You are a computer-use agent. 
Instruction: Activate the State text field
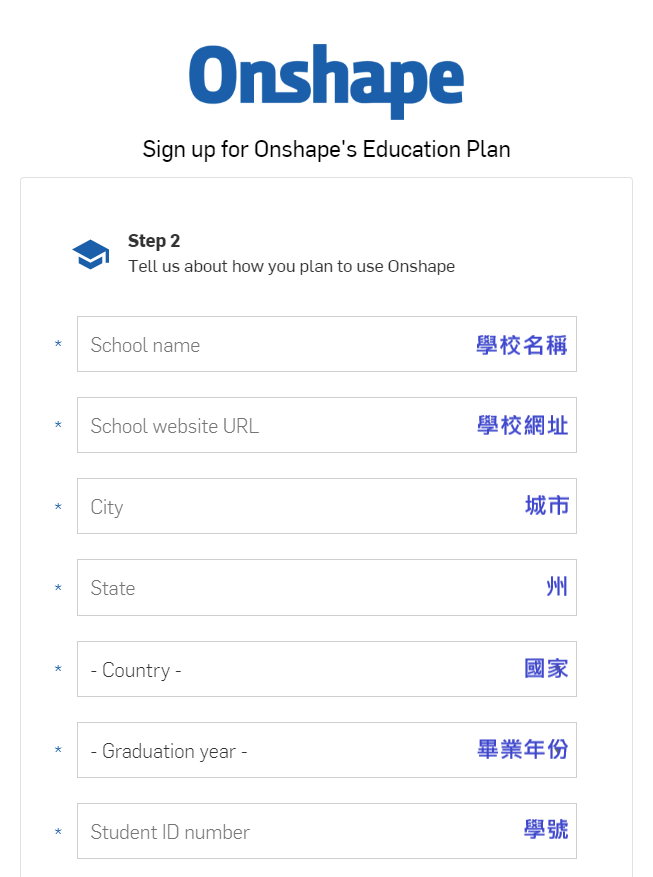[326, 587]
